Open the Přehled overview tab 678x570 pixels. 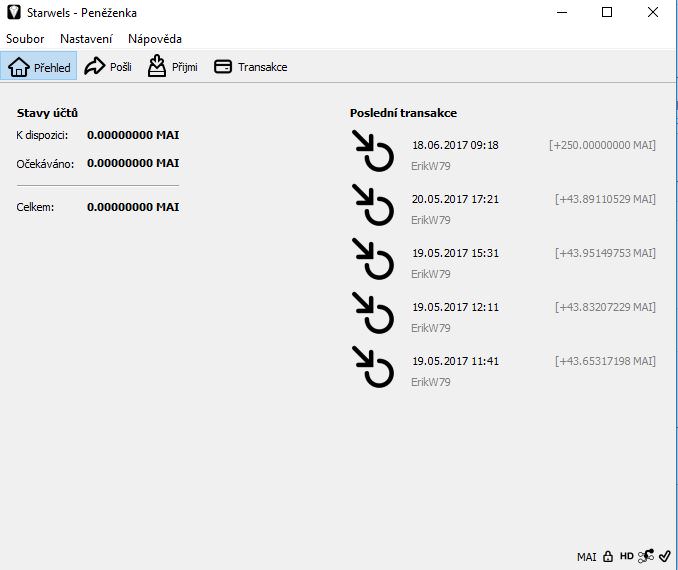point(39,66)
